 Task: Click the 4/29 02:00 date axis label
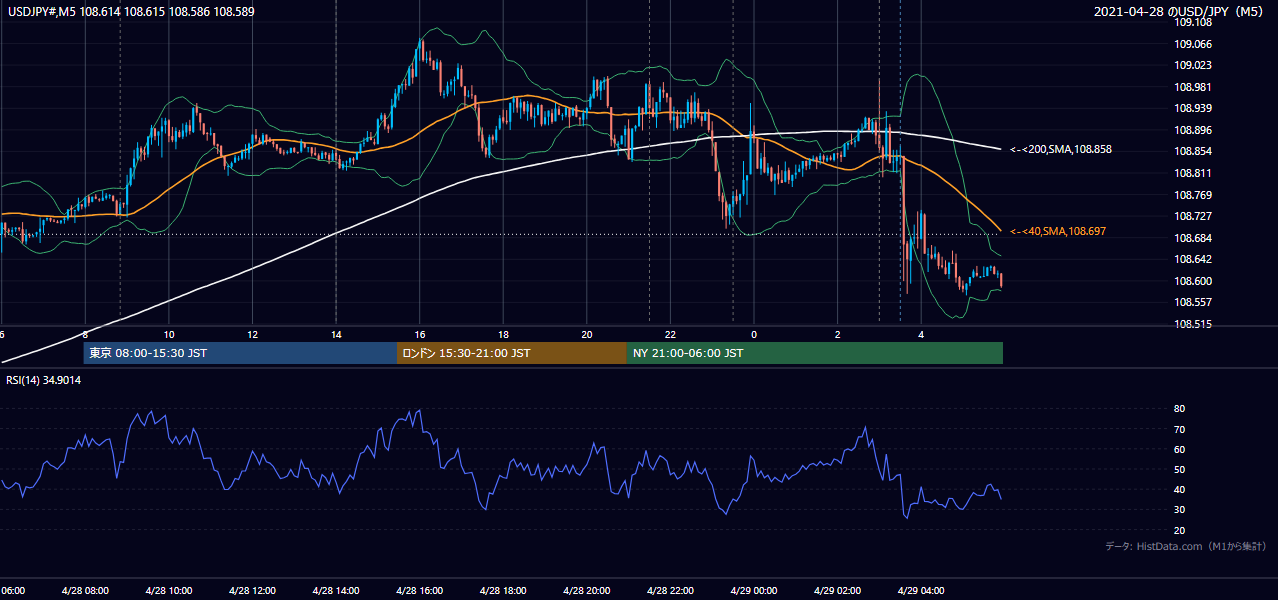click(837, 591)
